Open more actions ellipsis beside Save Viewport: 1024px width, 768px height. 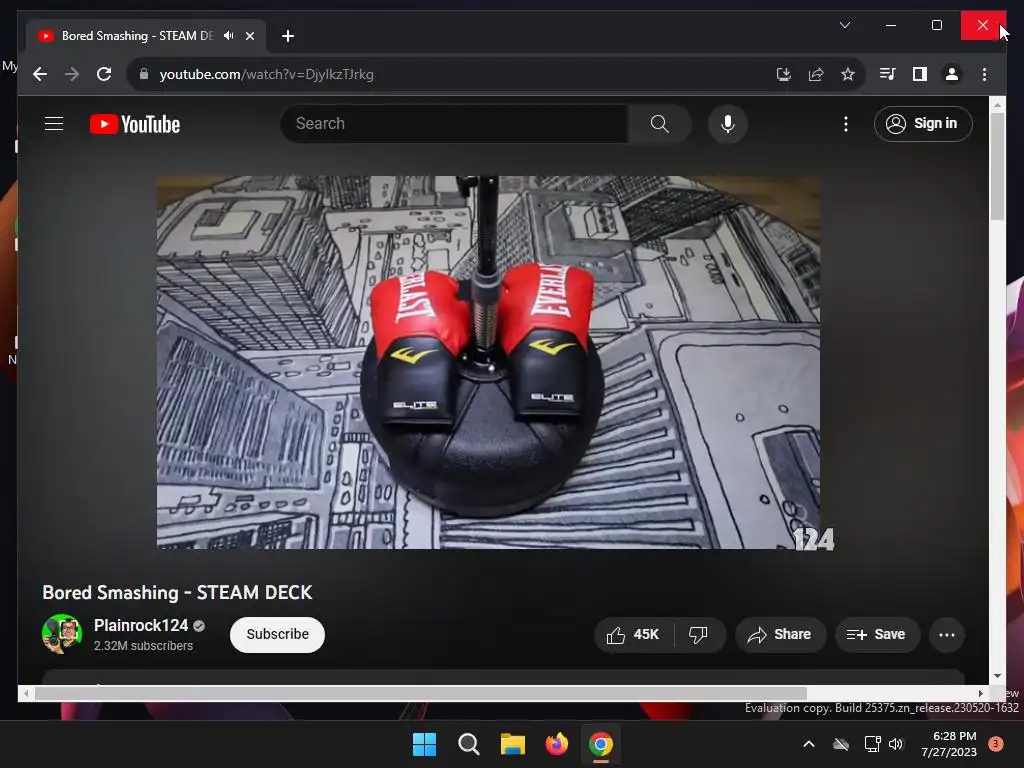tap(947, 635)
